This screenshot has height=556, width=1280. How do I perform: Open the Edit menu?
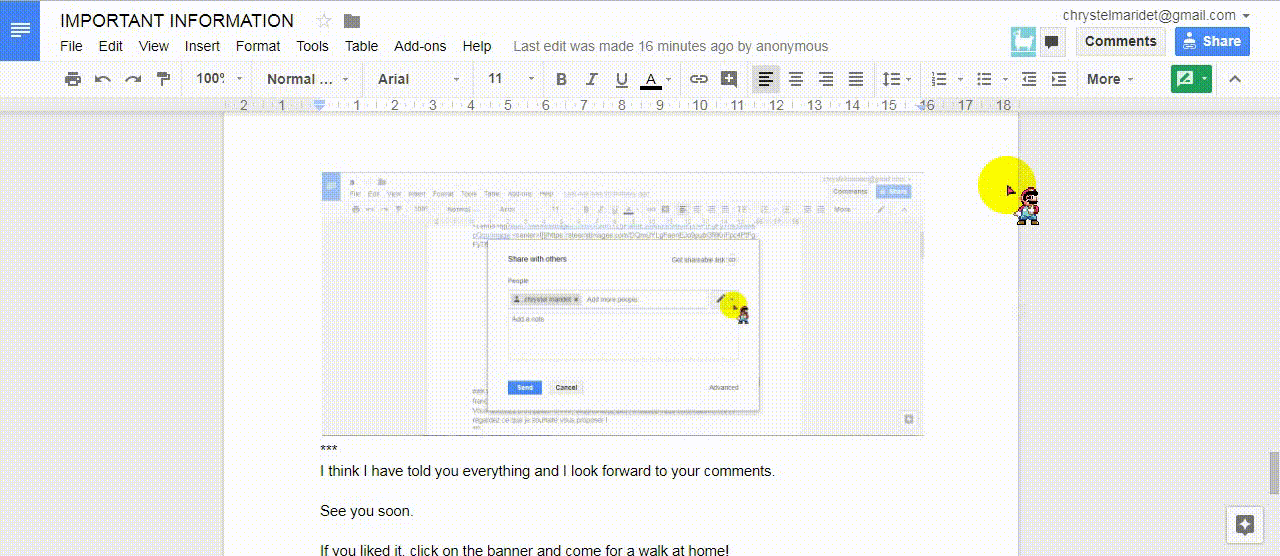pyautogui.click(x=110, y=46)
